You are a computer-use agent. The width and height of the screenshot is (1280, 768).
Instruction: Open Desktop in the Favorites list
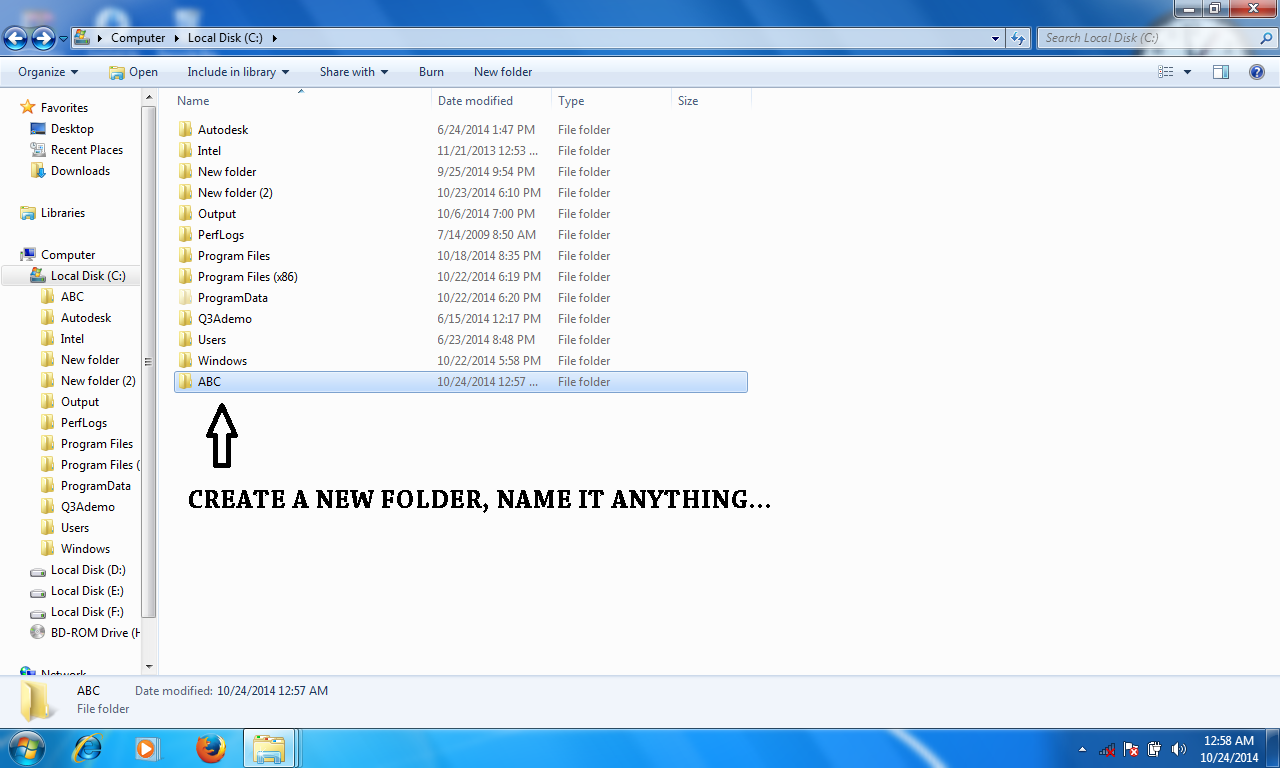(x=72, y=129)
